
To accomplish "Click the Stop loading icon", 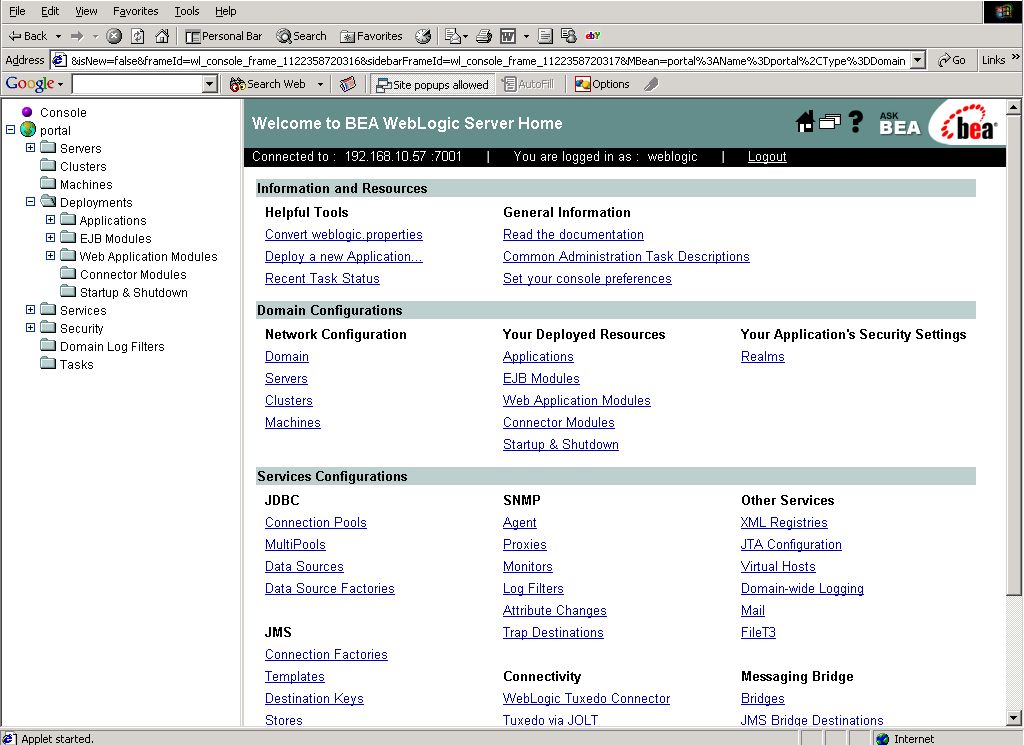I will coord(114,36).
